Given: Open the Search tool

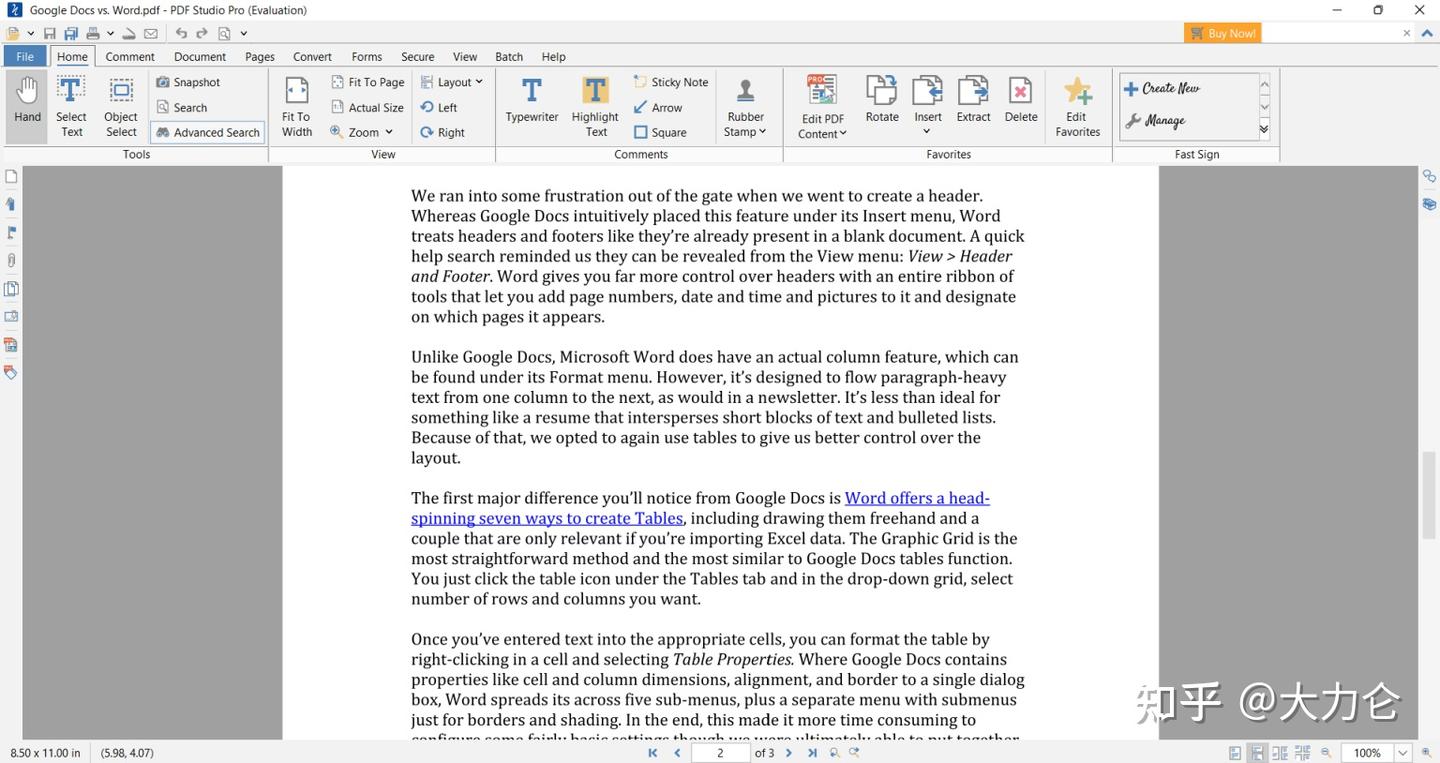Looking at the screenshot, I should (182, 107).
